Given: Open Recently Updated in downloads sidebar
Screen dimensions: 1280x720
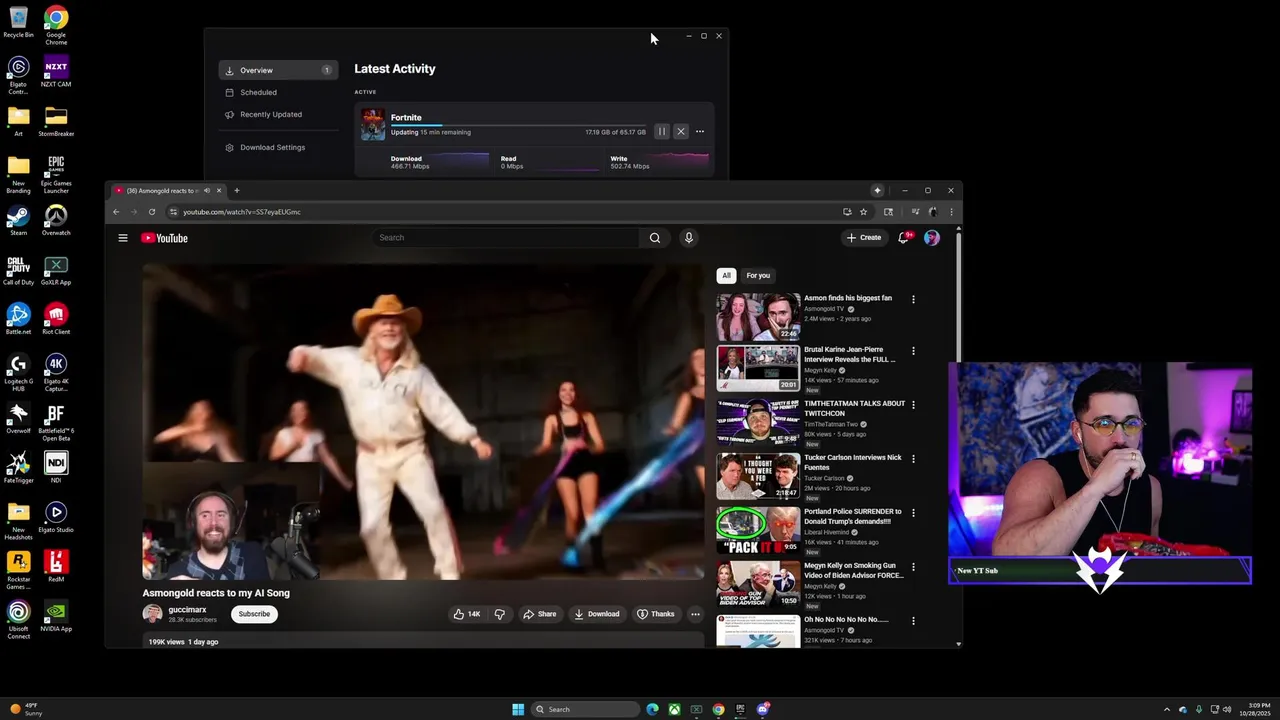Looking at the screenshot, I should [270, 114].
